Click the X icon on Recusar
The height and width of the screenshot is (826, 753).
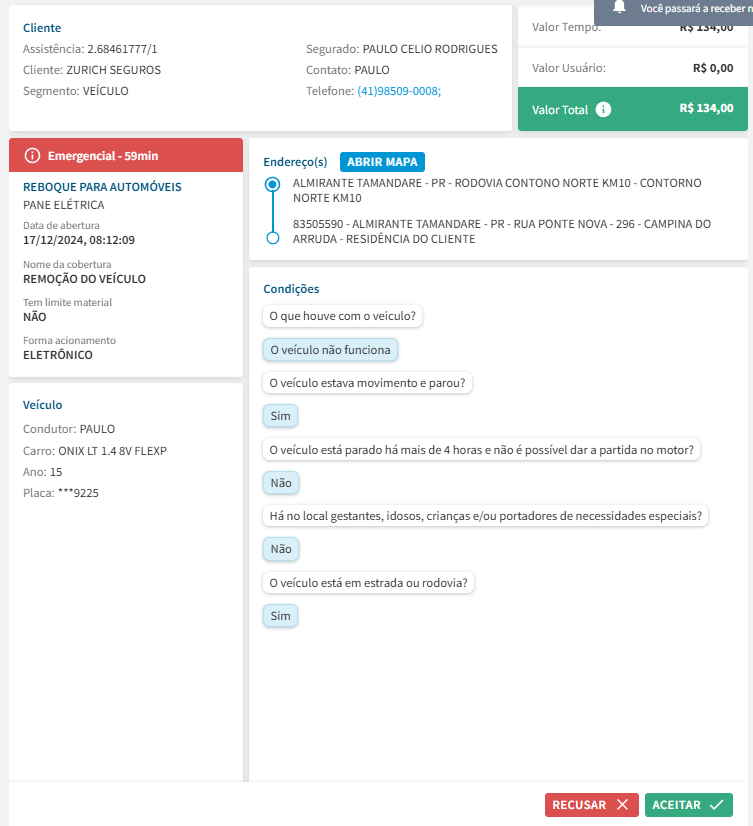pos(622,804)
